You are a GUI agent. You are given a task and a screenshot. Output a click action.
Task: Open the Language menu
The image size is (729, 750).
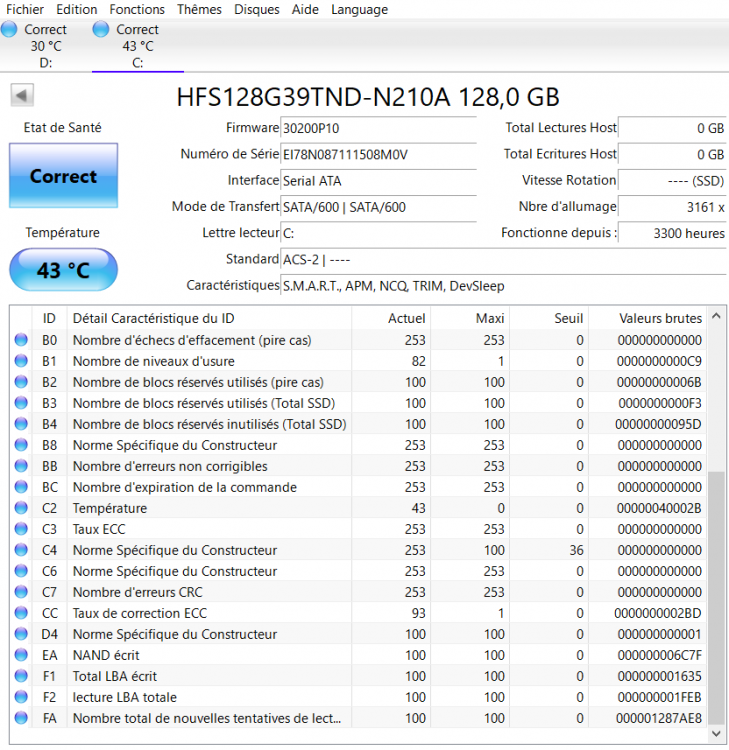coord(359,9)
